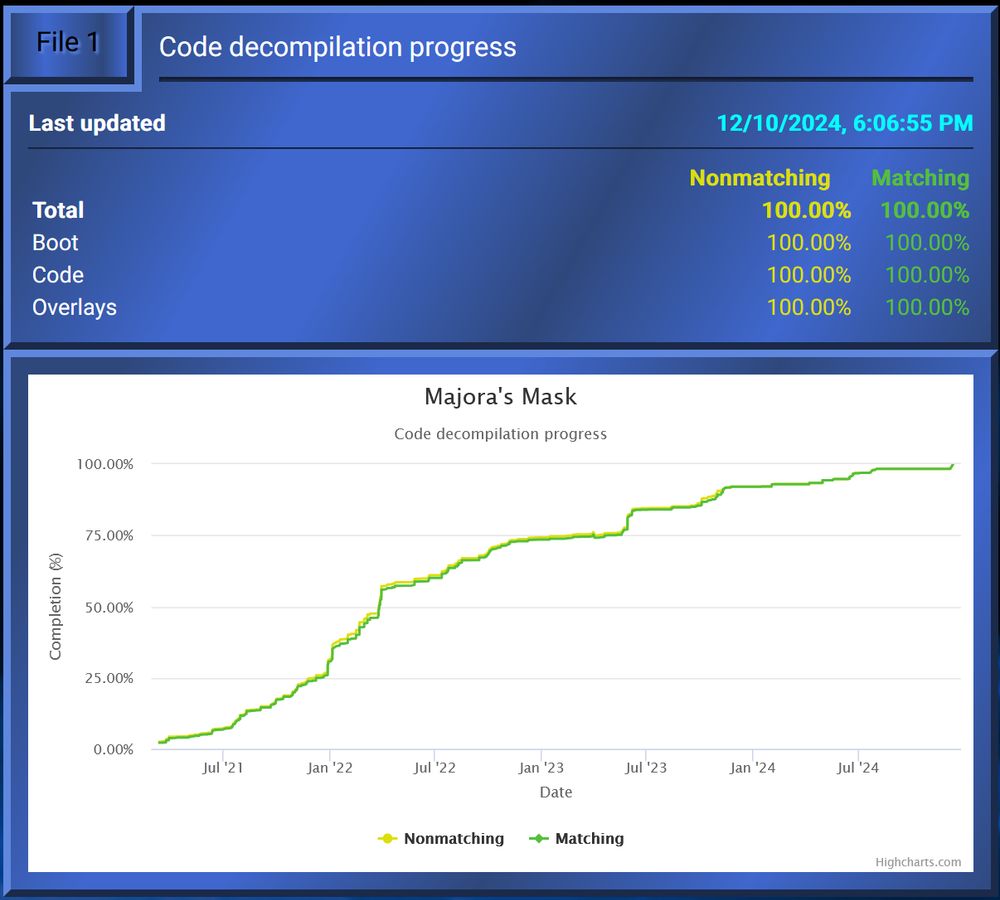
Task: Click the Code decompilation progress page heading
Action: tap(337, 47)
